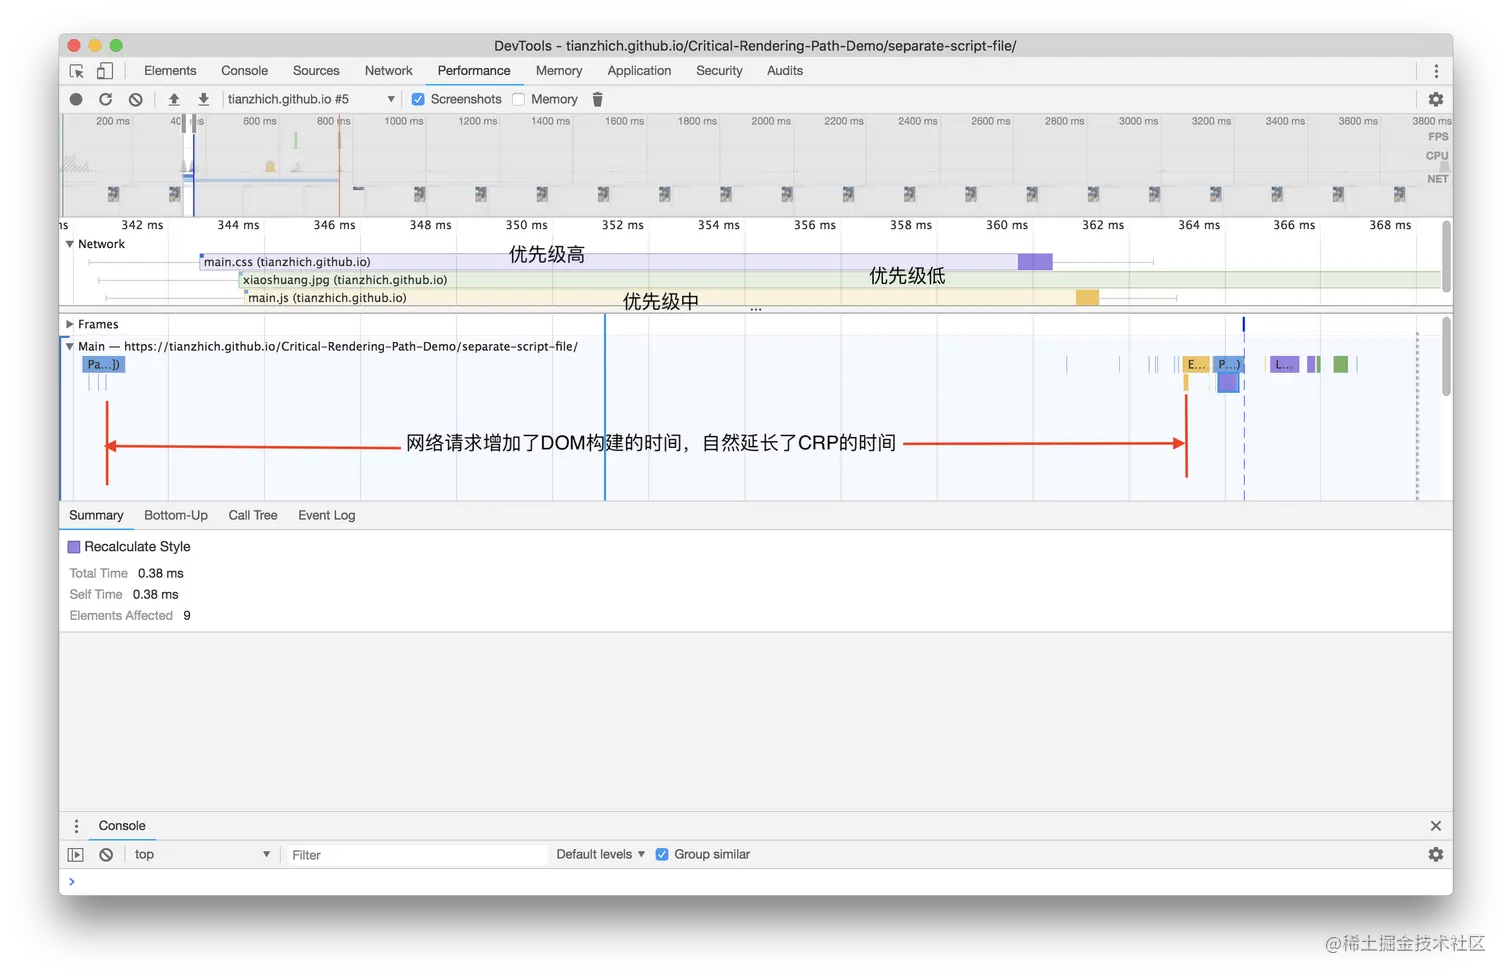Click the 350 ms ruler mark

[526, 225]
